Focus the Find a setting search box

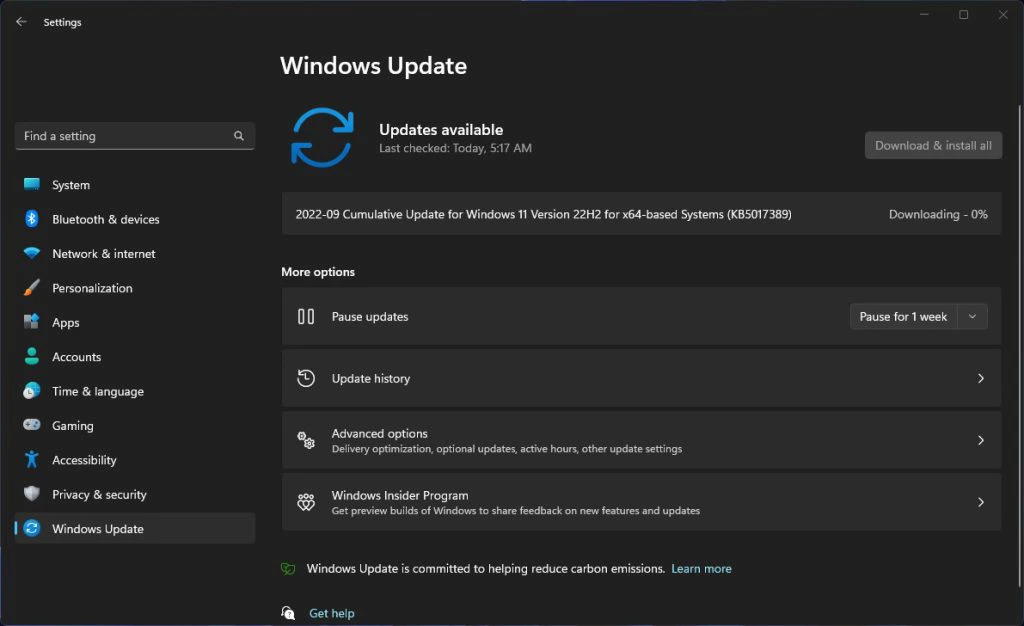(x=135, y=136)
